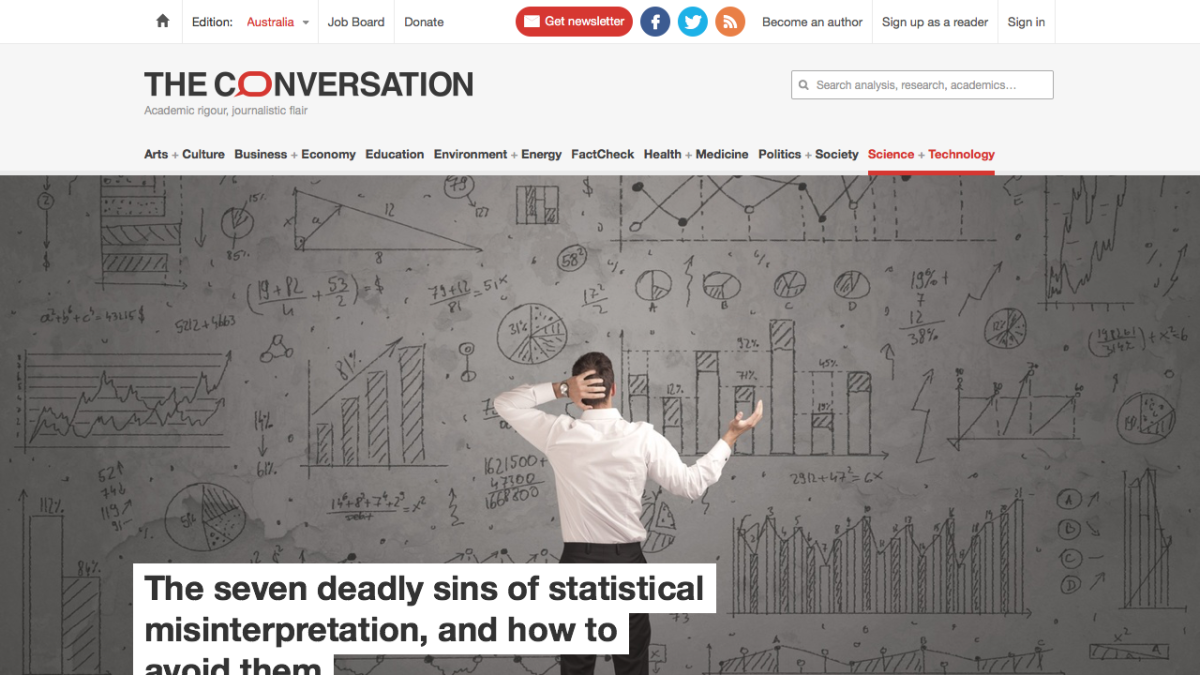The width and height of the screenshot is (1200, 675).
Task: Click inside the search analysis input field
Action: point(920,84)
